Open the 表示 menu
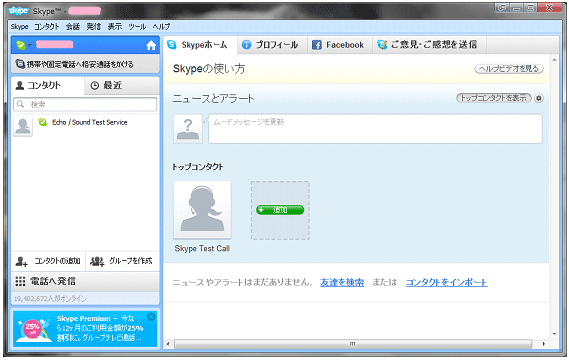 [115, 26]
